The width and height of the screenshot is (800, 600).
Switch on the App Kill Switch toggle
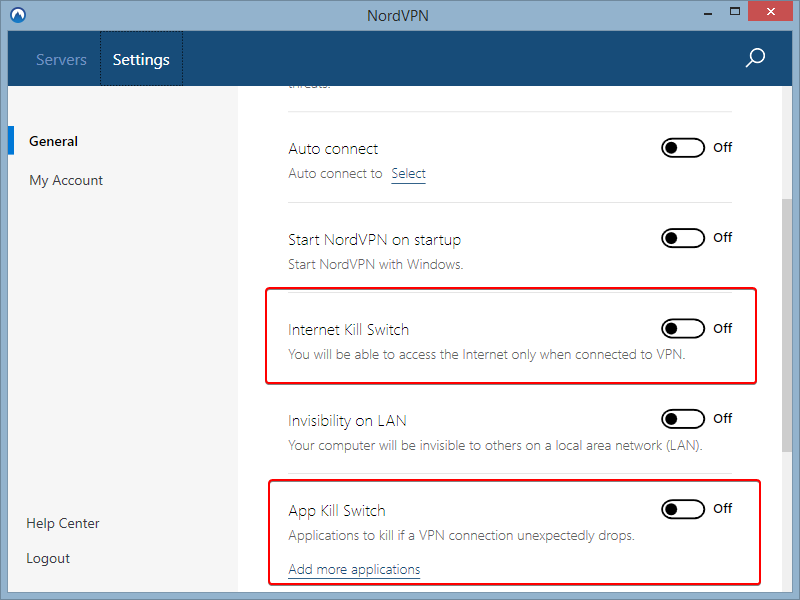[x=683, y=509]
